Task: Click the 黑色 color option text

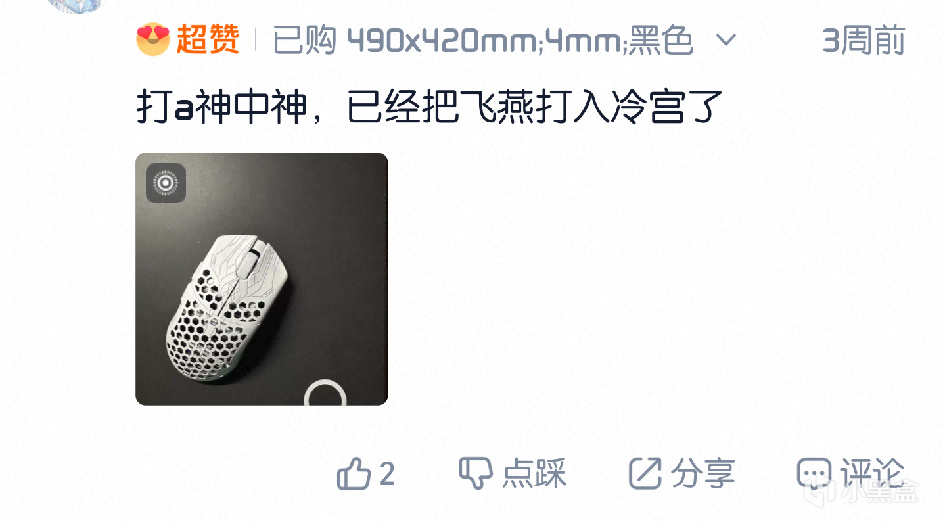Action: point(661,40)
